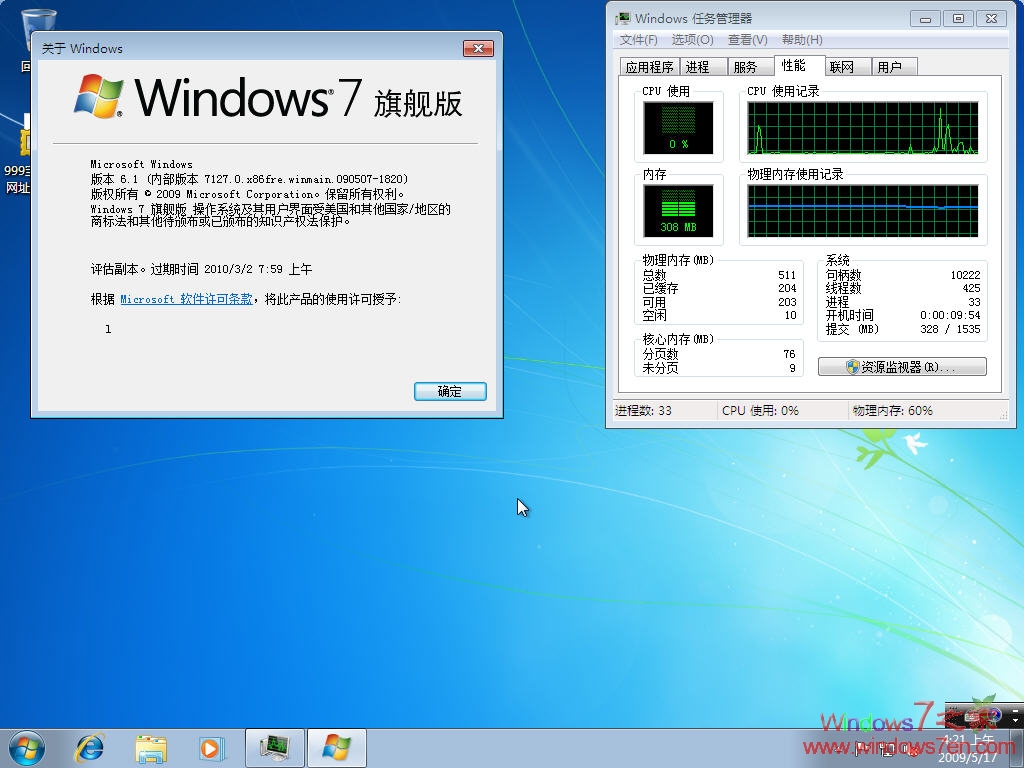Click 确定 to close About Windows dialog
Screen dimensions: 1024x768
449,391
